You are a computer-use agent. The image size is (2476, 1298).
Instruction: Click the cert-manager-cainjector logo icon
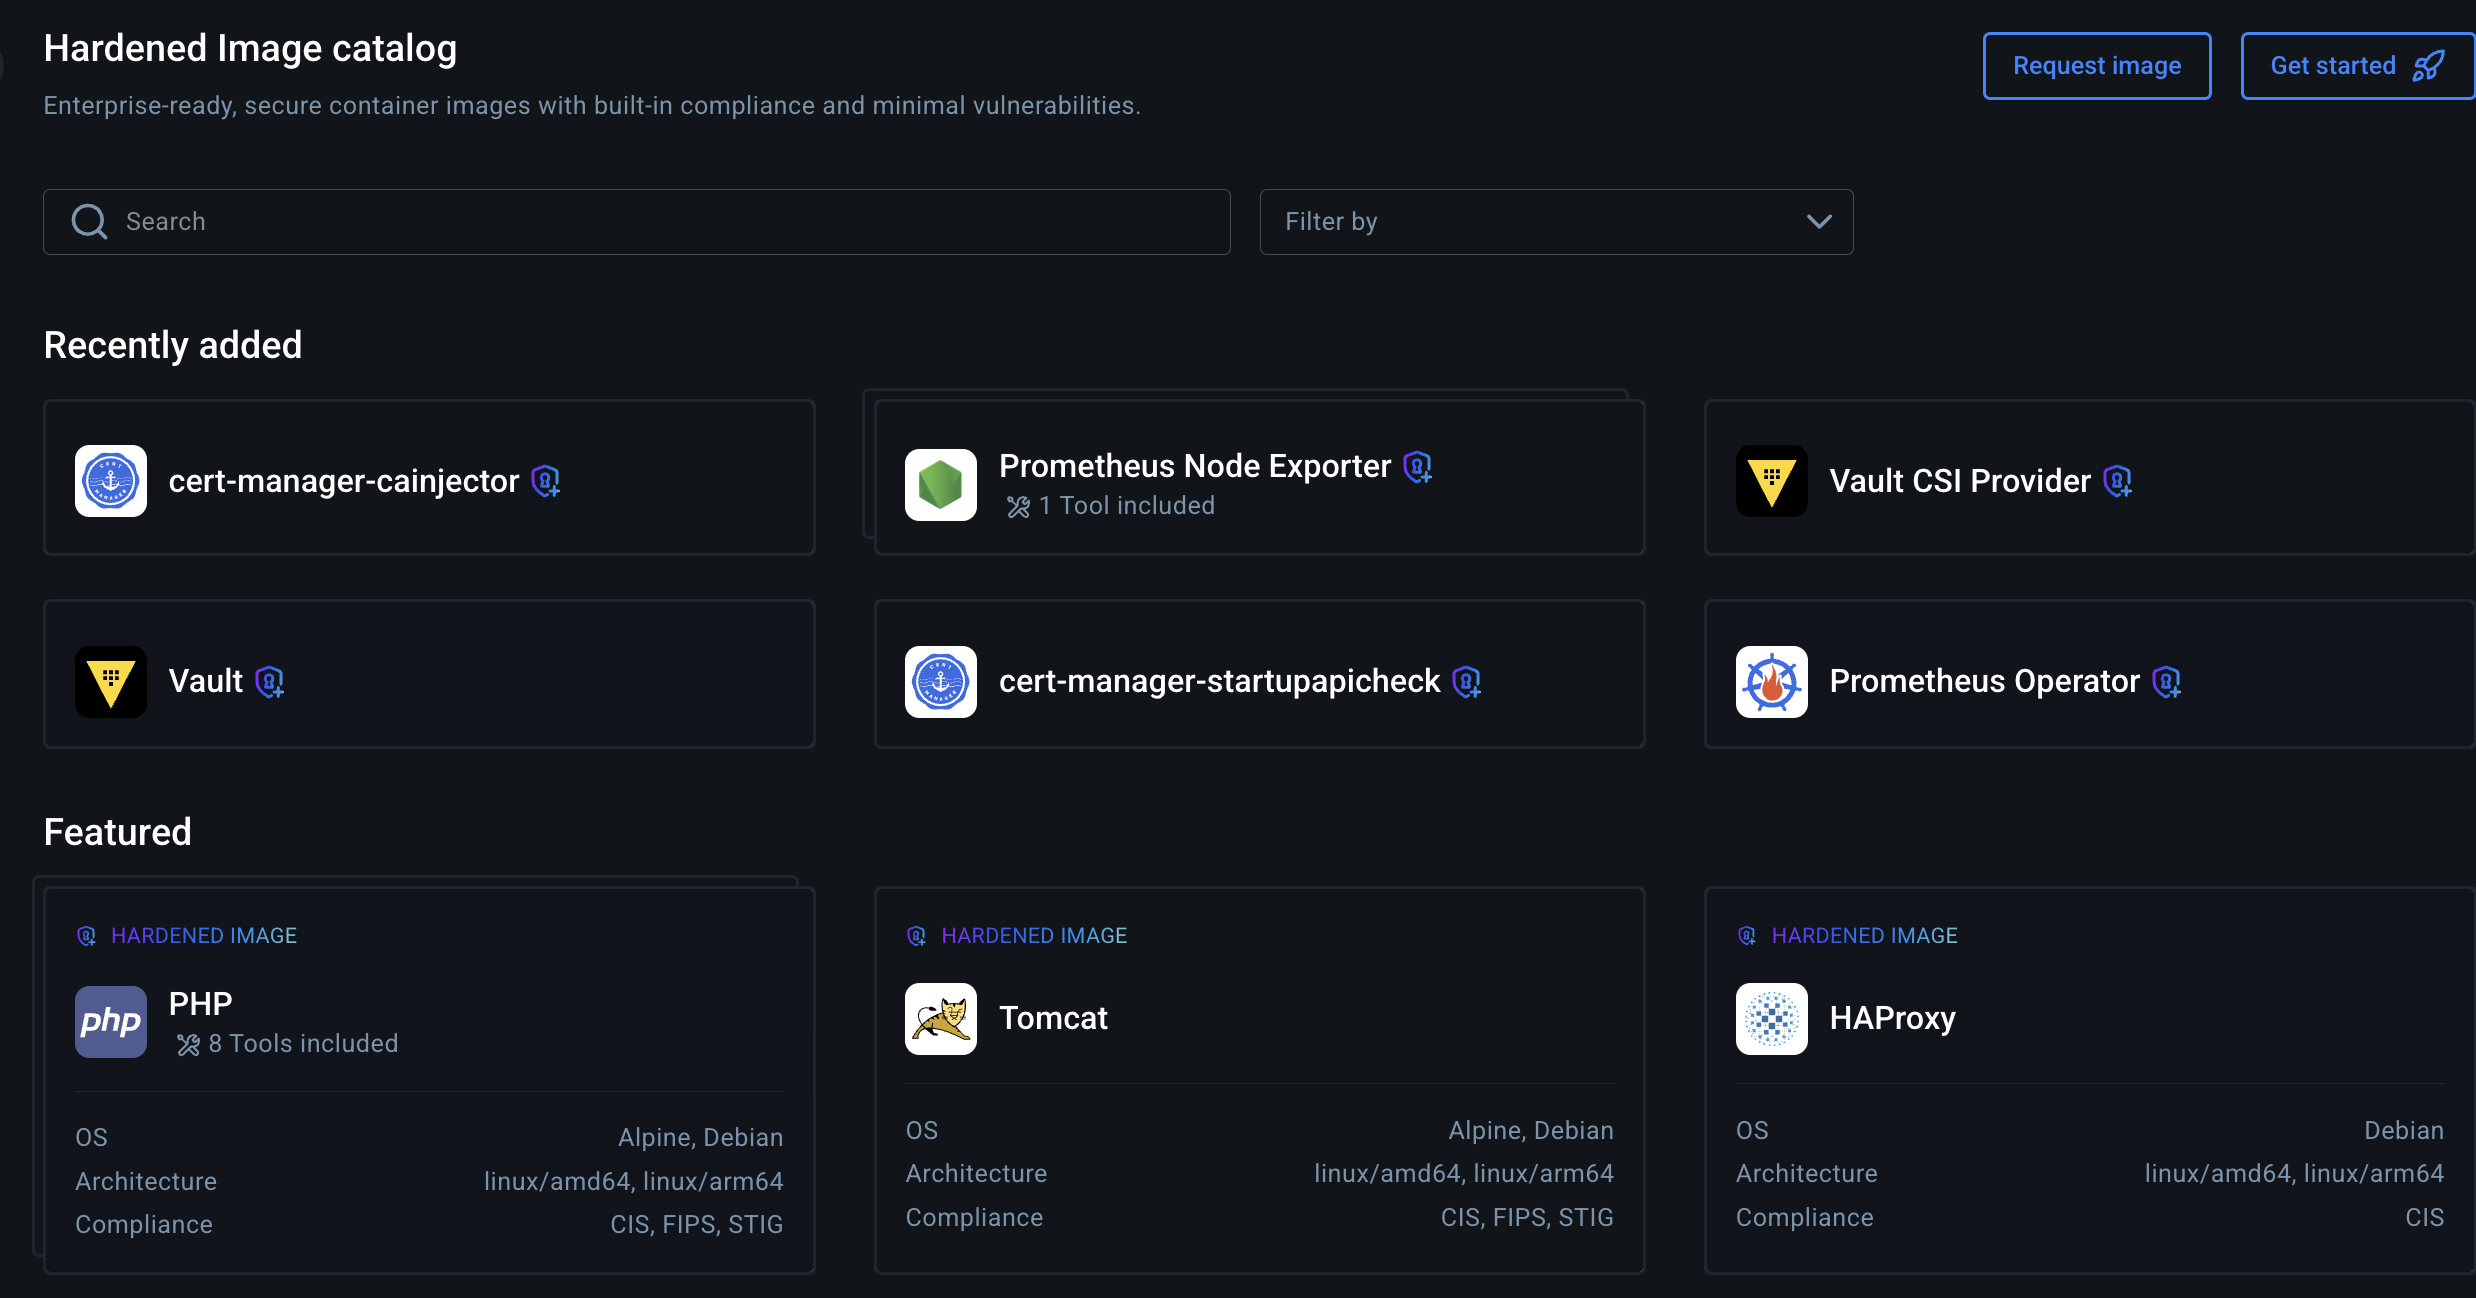pyautogui.click(x=111, y=481)
